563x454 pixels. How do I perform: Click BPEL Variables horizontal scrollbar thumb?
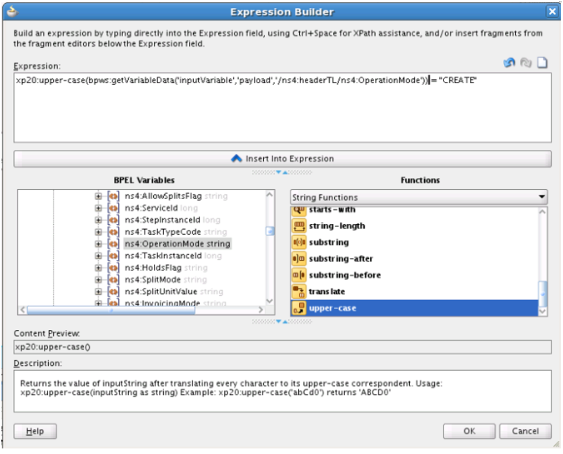click(111, 310)
